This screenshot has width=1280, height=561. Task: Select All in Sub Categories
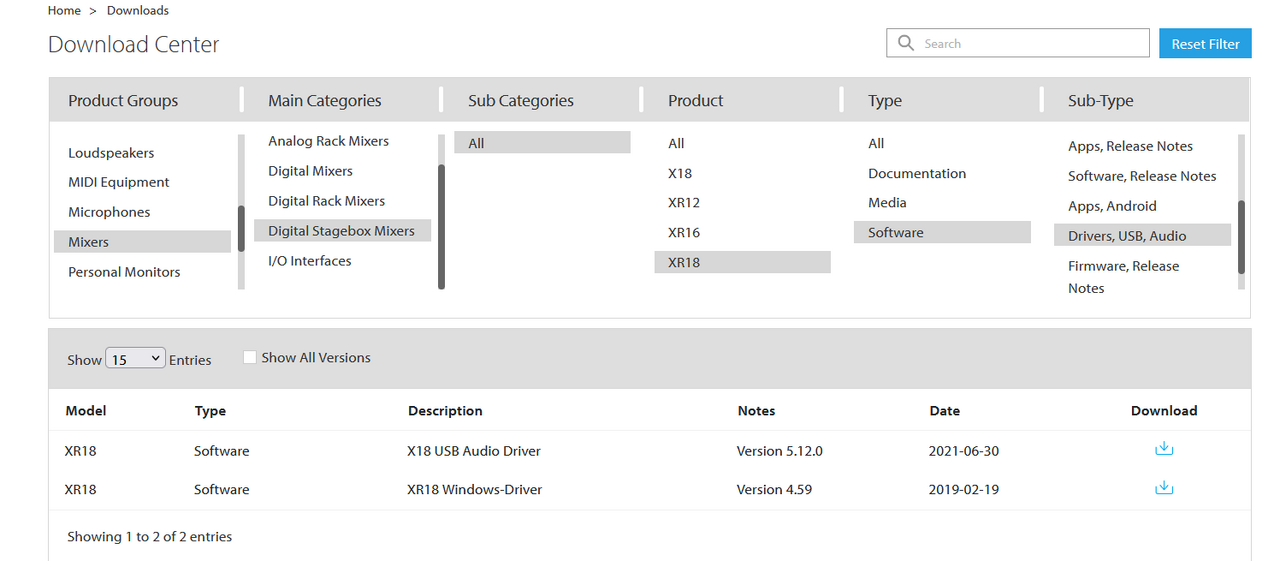[542, 143]
